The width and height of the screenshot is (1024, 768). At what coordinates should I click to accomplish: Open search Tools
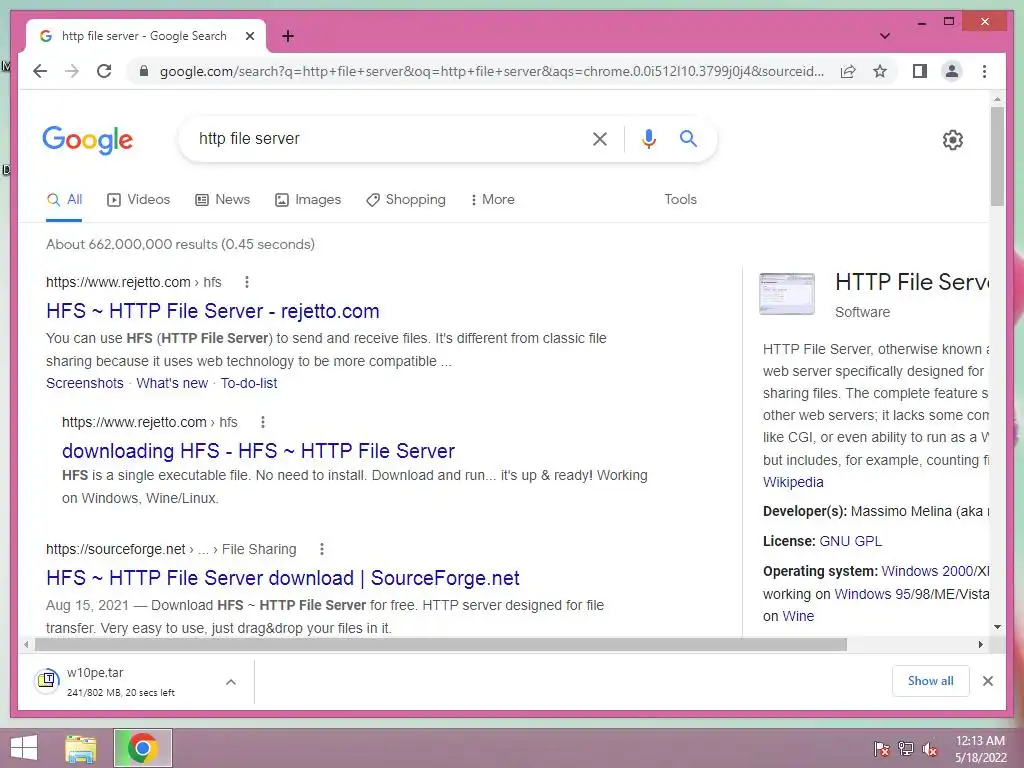[680, 200]
